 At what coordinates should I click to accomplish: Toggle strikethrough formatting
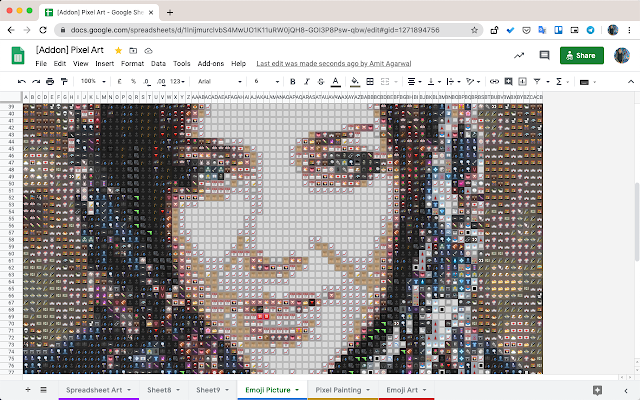[x=321, y=82]
